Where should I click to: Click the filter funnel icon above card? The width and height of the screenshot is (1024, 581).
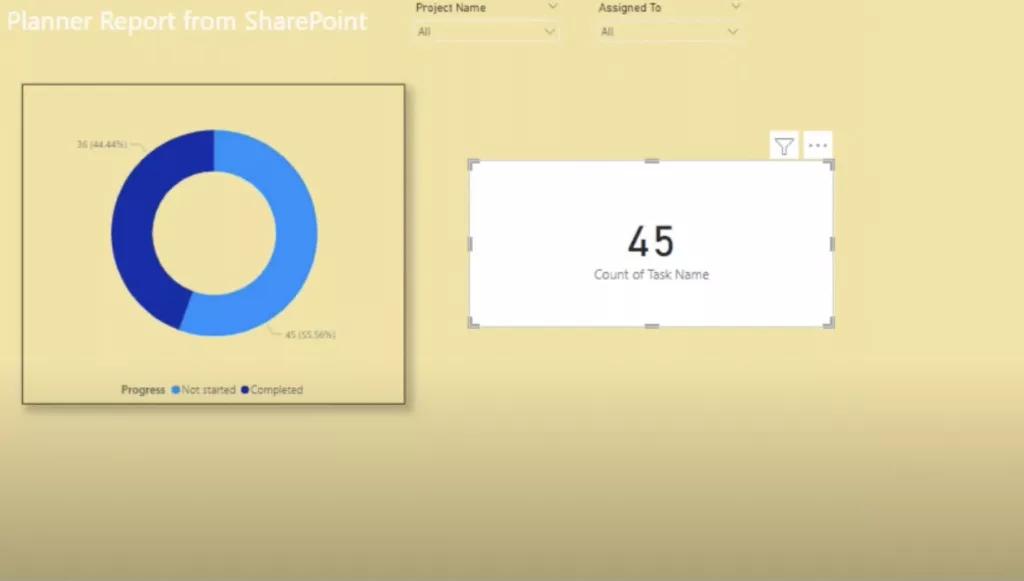[x=784, y=146]
